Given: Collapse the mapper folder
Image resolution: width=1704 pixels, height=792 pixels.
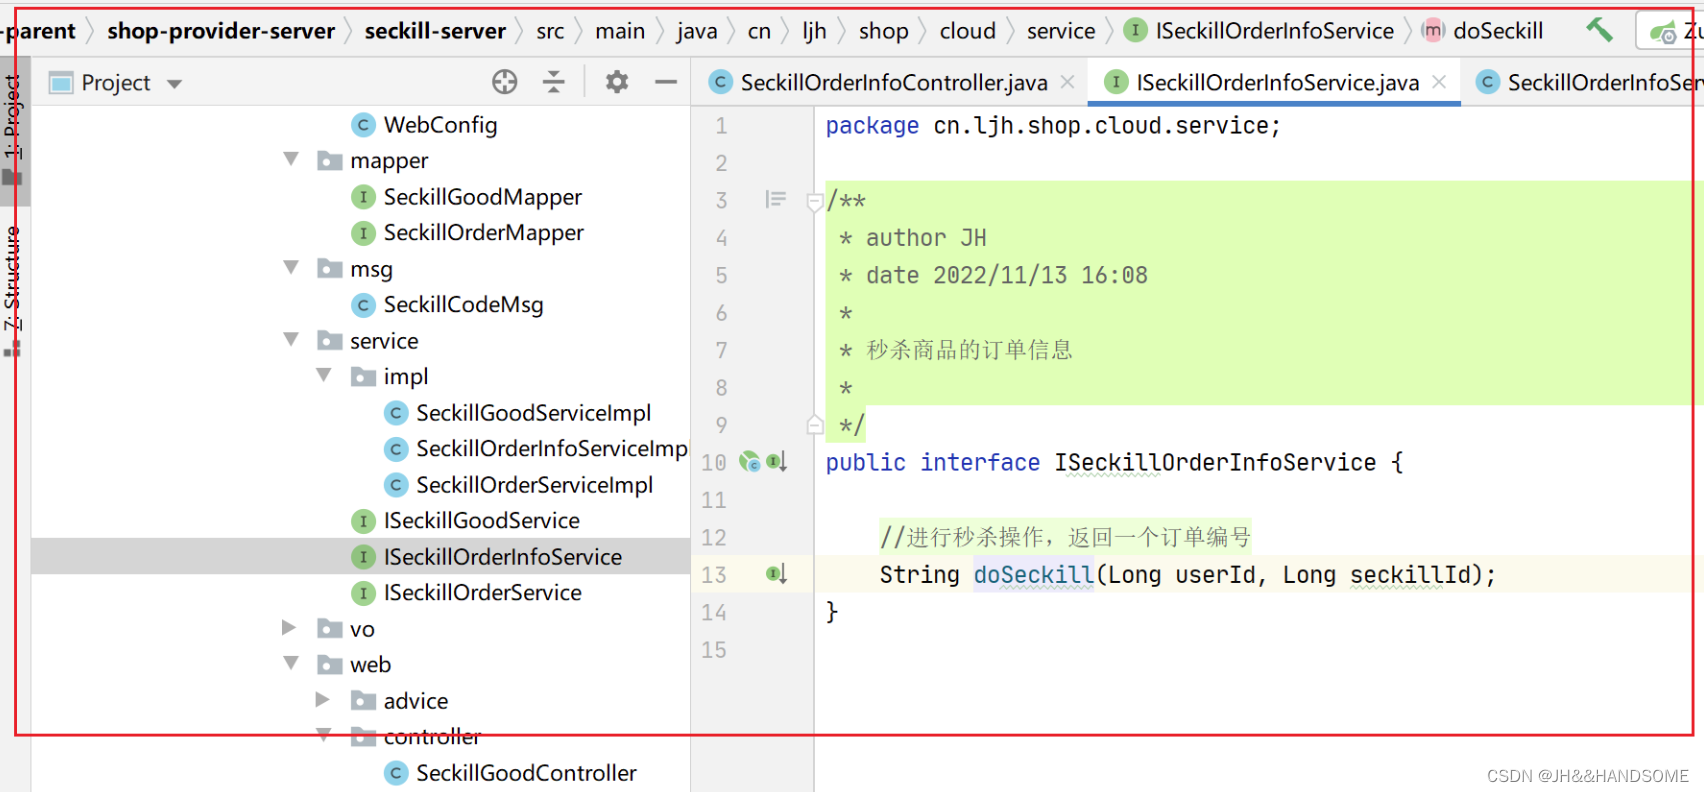Looking at the screenshot, I should tap(291, 160).
